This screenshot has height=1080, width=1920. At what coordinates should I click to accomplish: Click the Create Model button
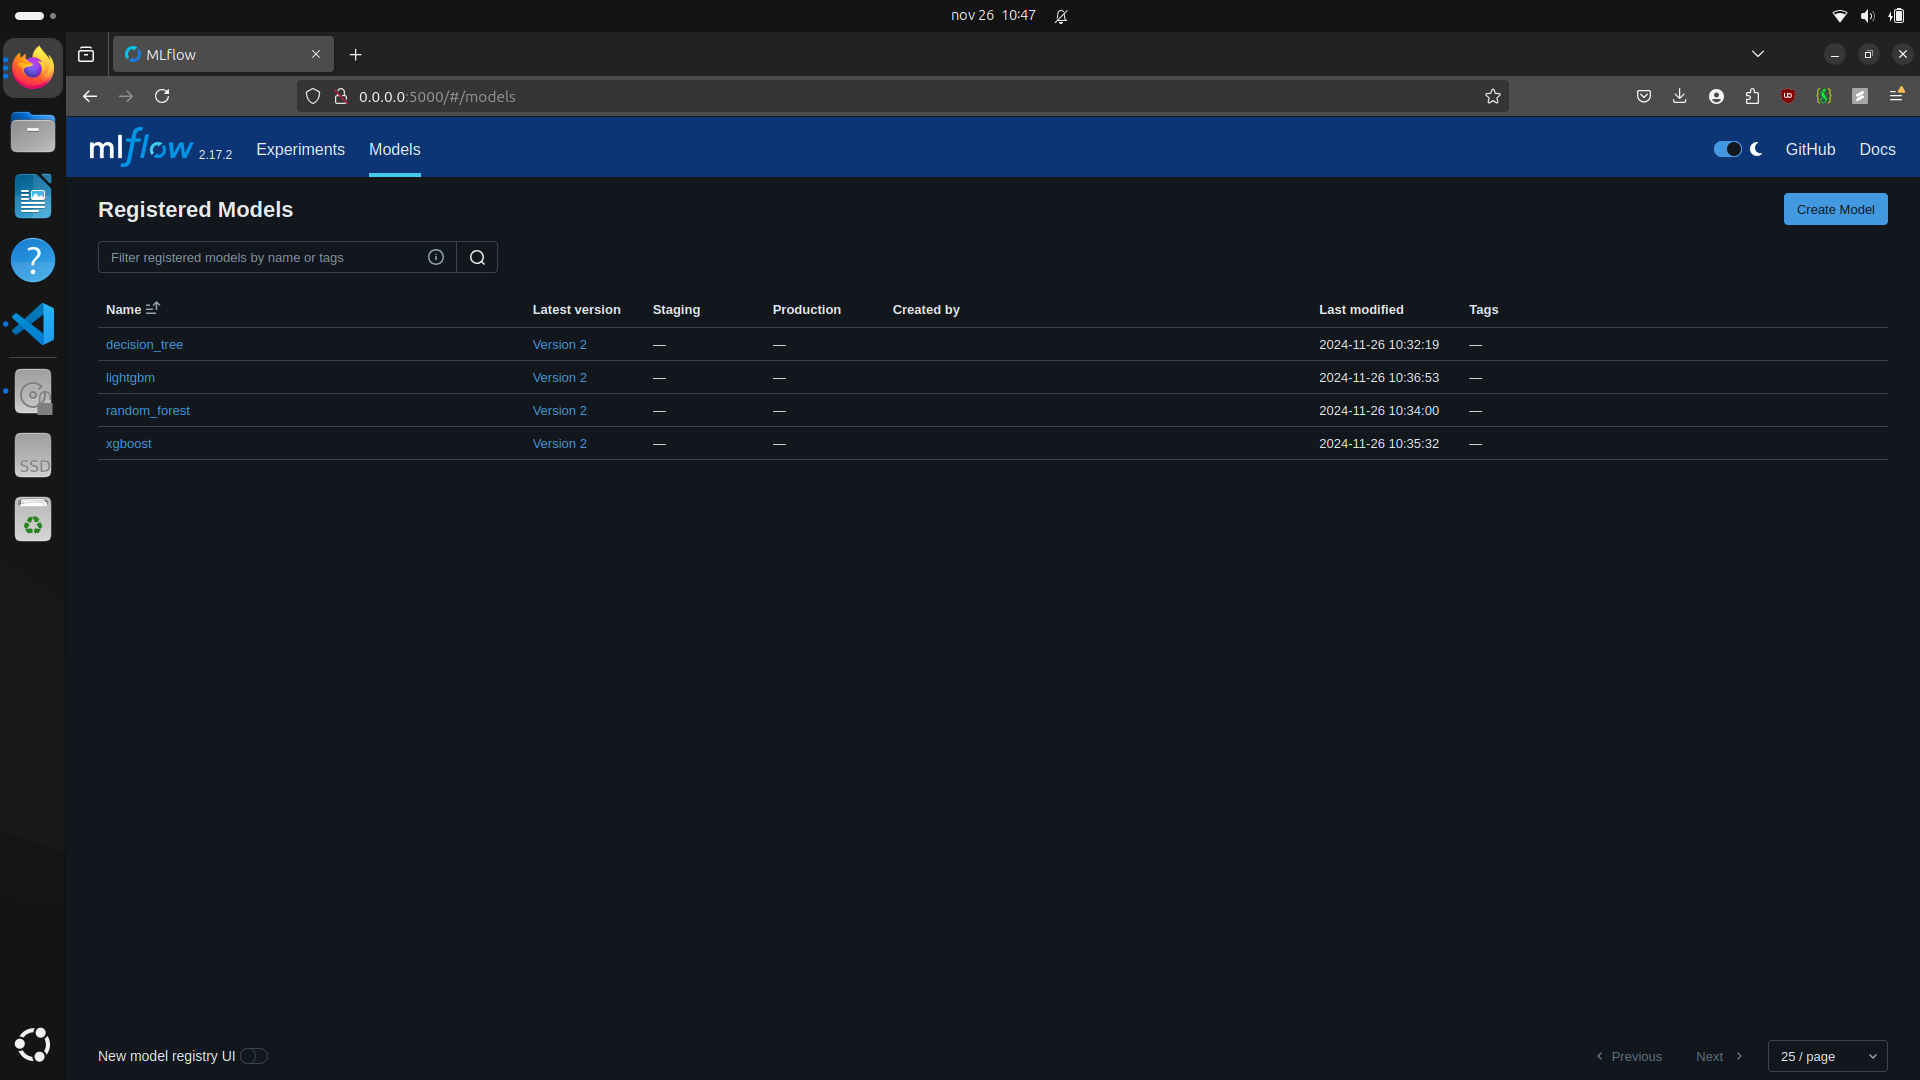point(1835,209)
